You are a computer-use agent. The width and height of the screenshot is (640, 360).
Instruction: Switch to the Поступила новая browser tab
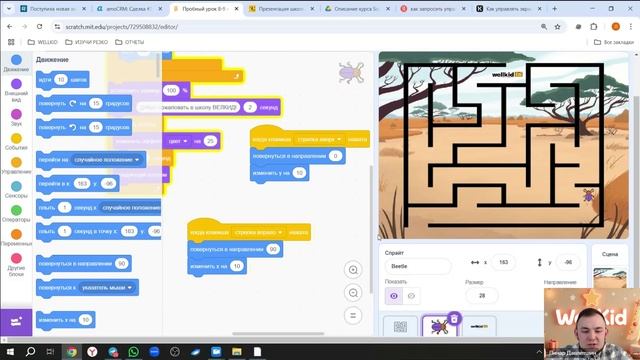point(53,9)
